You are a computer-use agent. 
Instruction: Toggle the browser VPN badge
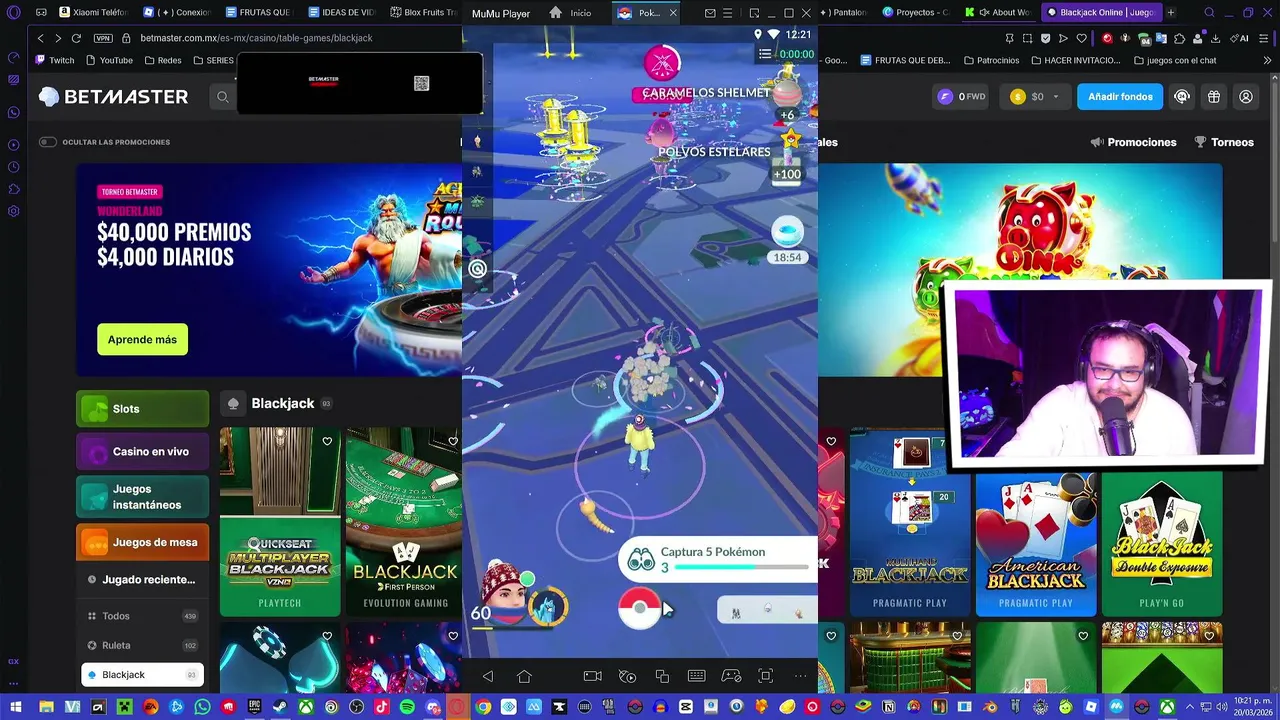[103, 38]
